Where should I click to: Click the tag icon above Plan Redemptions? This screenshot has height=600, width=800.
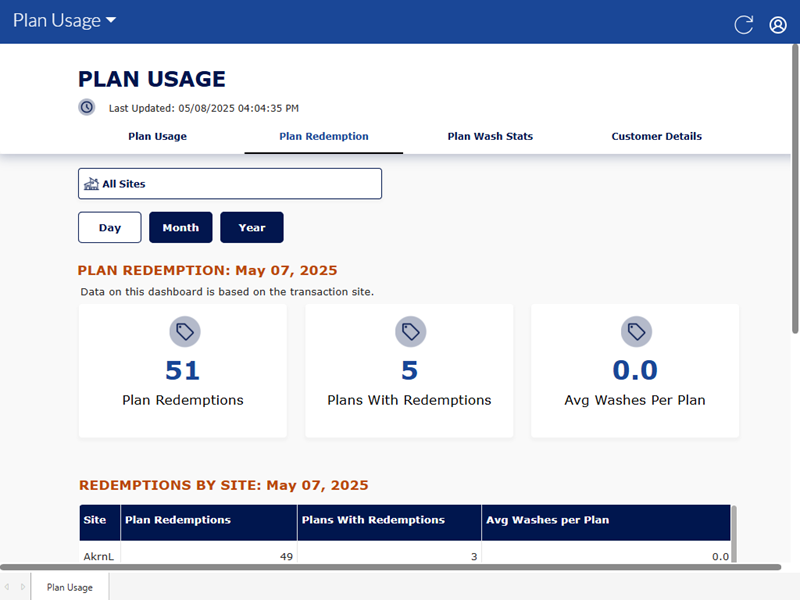click(185, 332)
